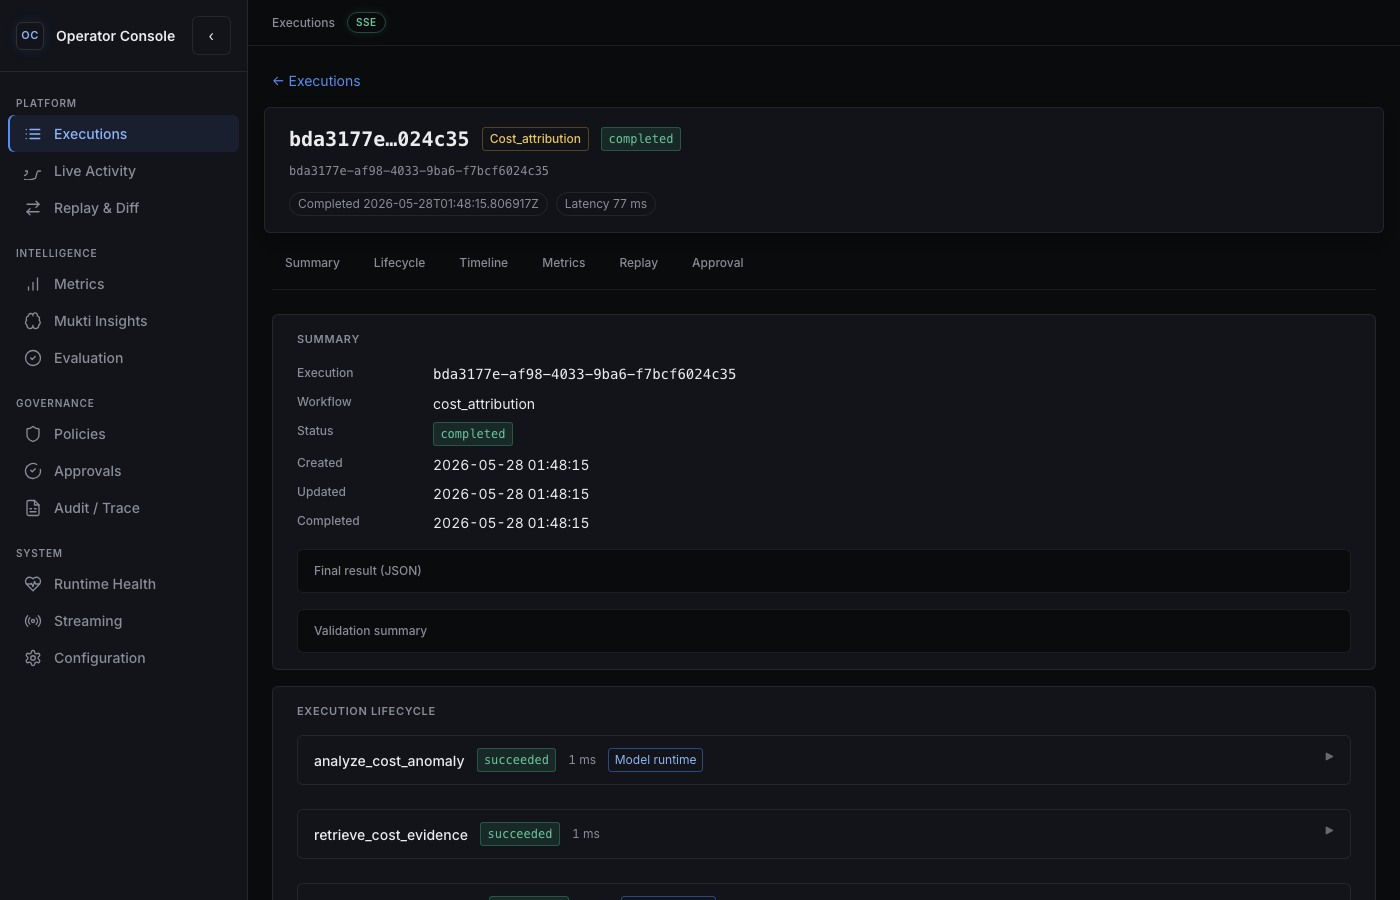Click the cost_attribution workflow value

tap(484, 404)
